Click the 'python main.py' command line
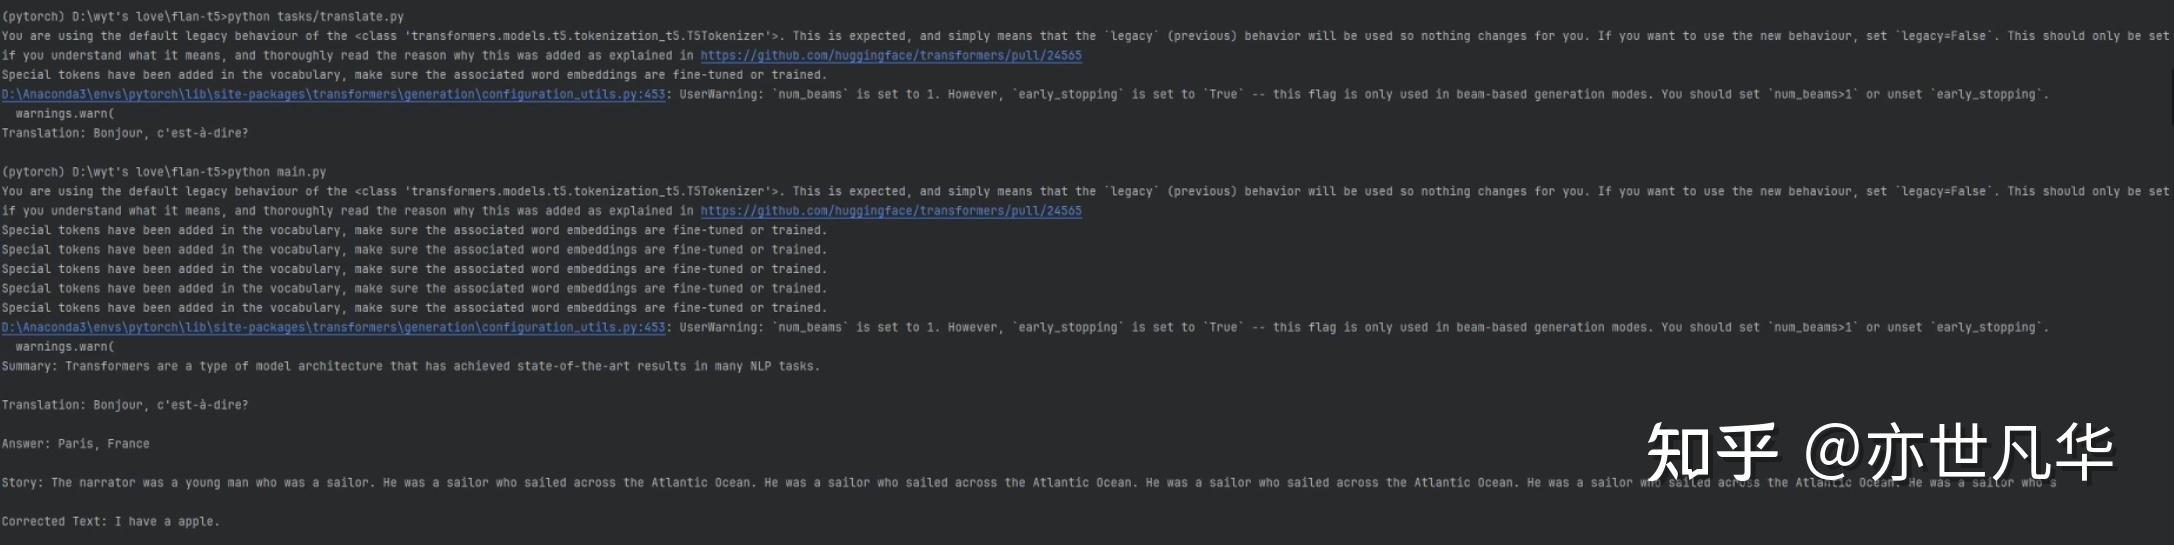2174x545 pixels. click(163, 172)
